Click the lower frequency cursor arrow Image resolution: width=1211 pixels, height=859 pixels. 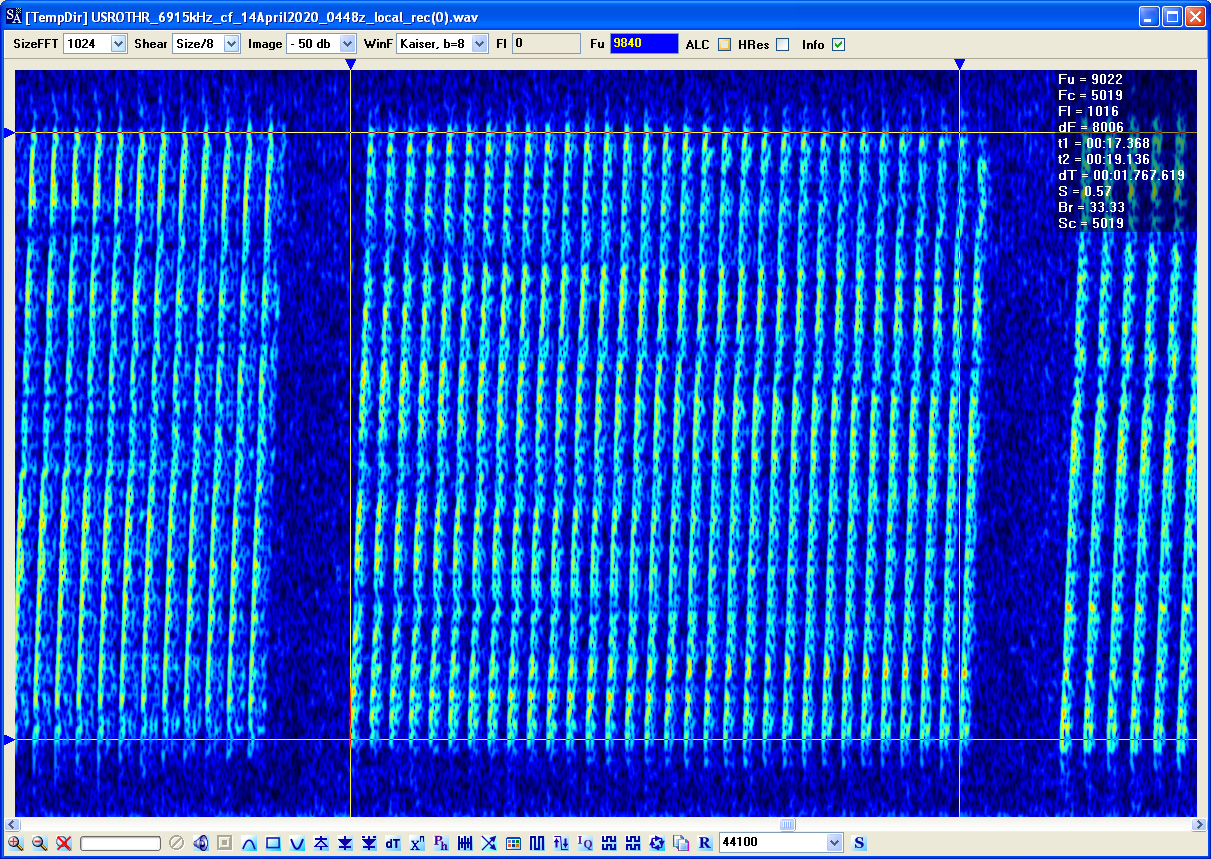pos(9,740)
